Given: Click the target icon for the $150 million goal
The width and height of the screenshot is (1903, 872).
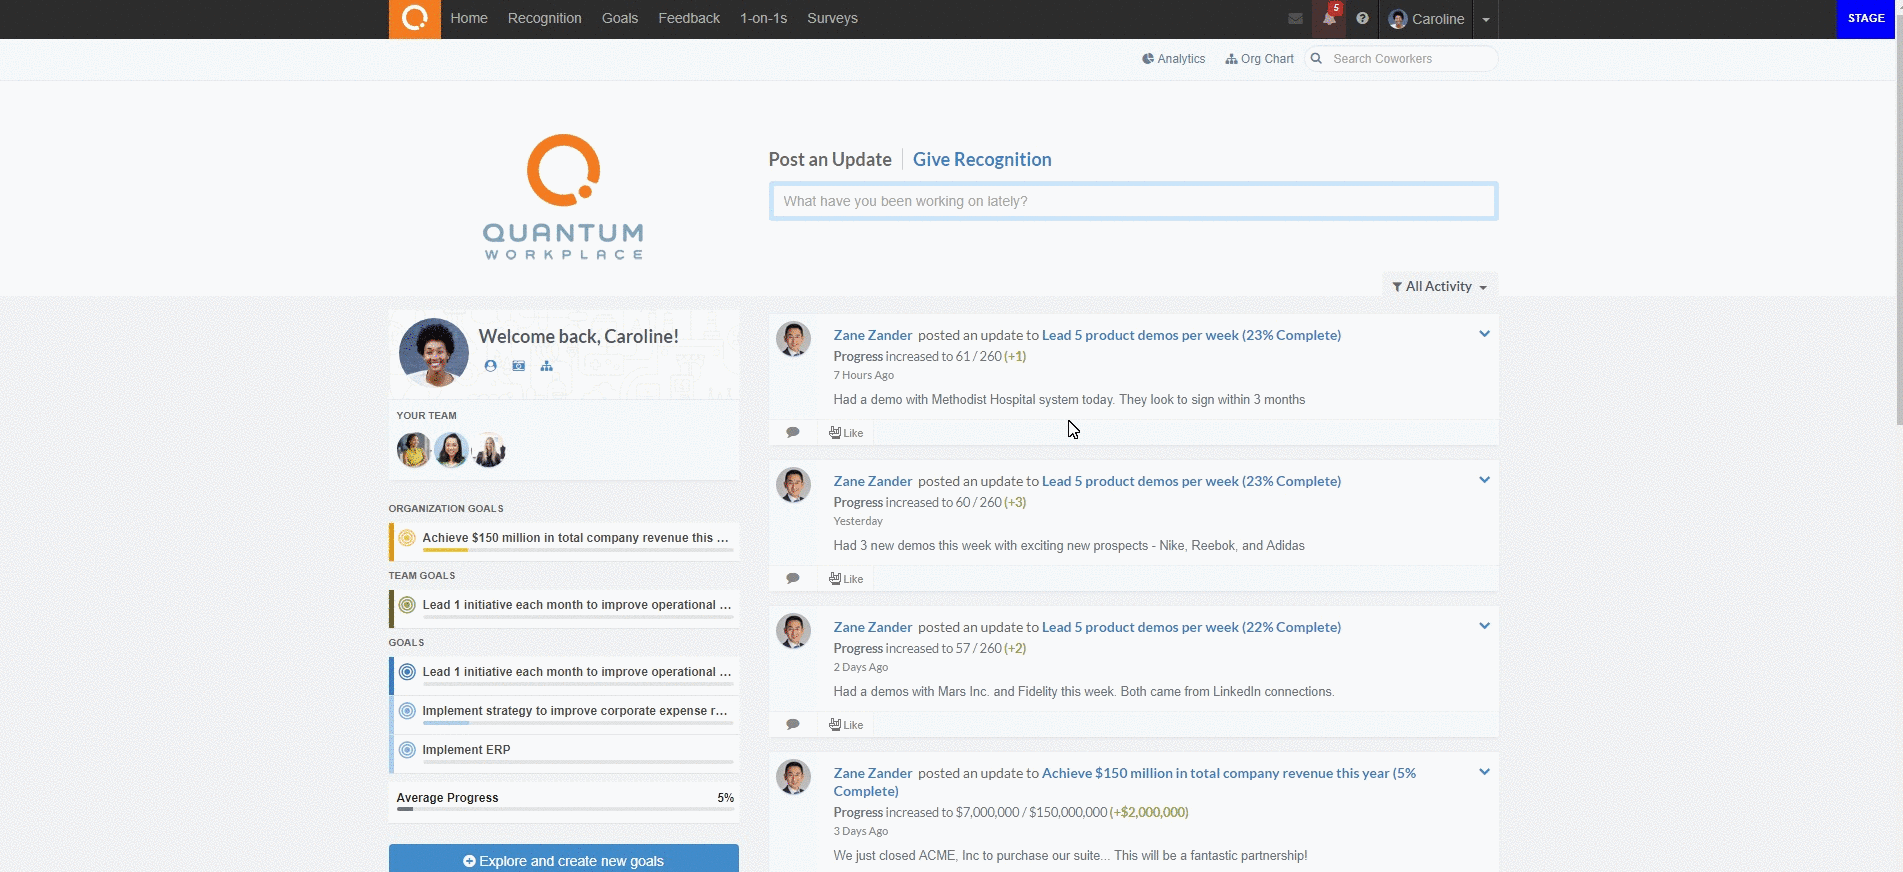Looking at the screenshot, I should click(407, 538).
